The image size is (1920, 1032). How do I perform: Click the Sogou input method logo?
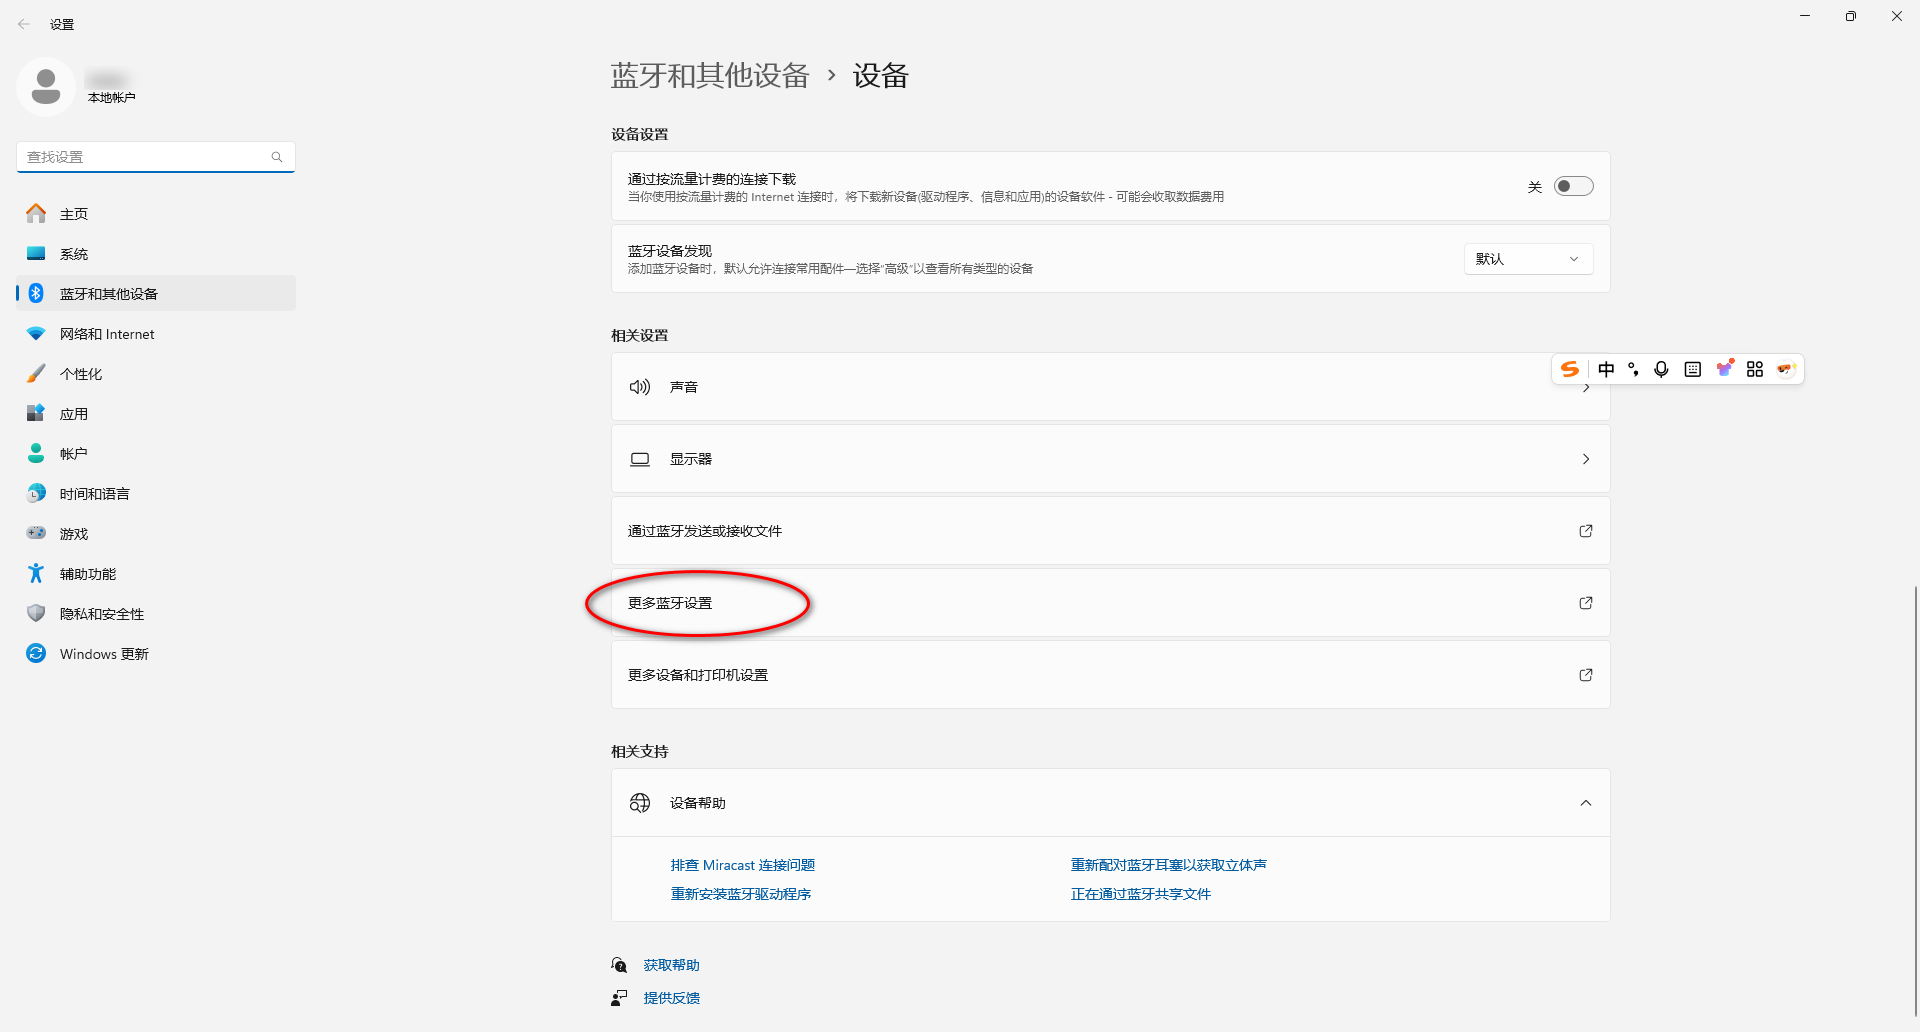point(1570,369)
